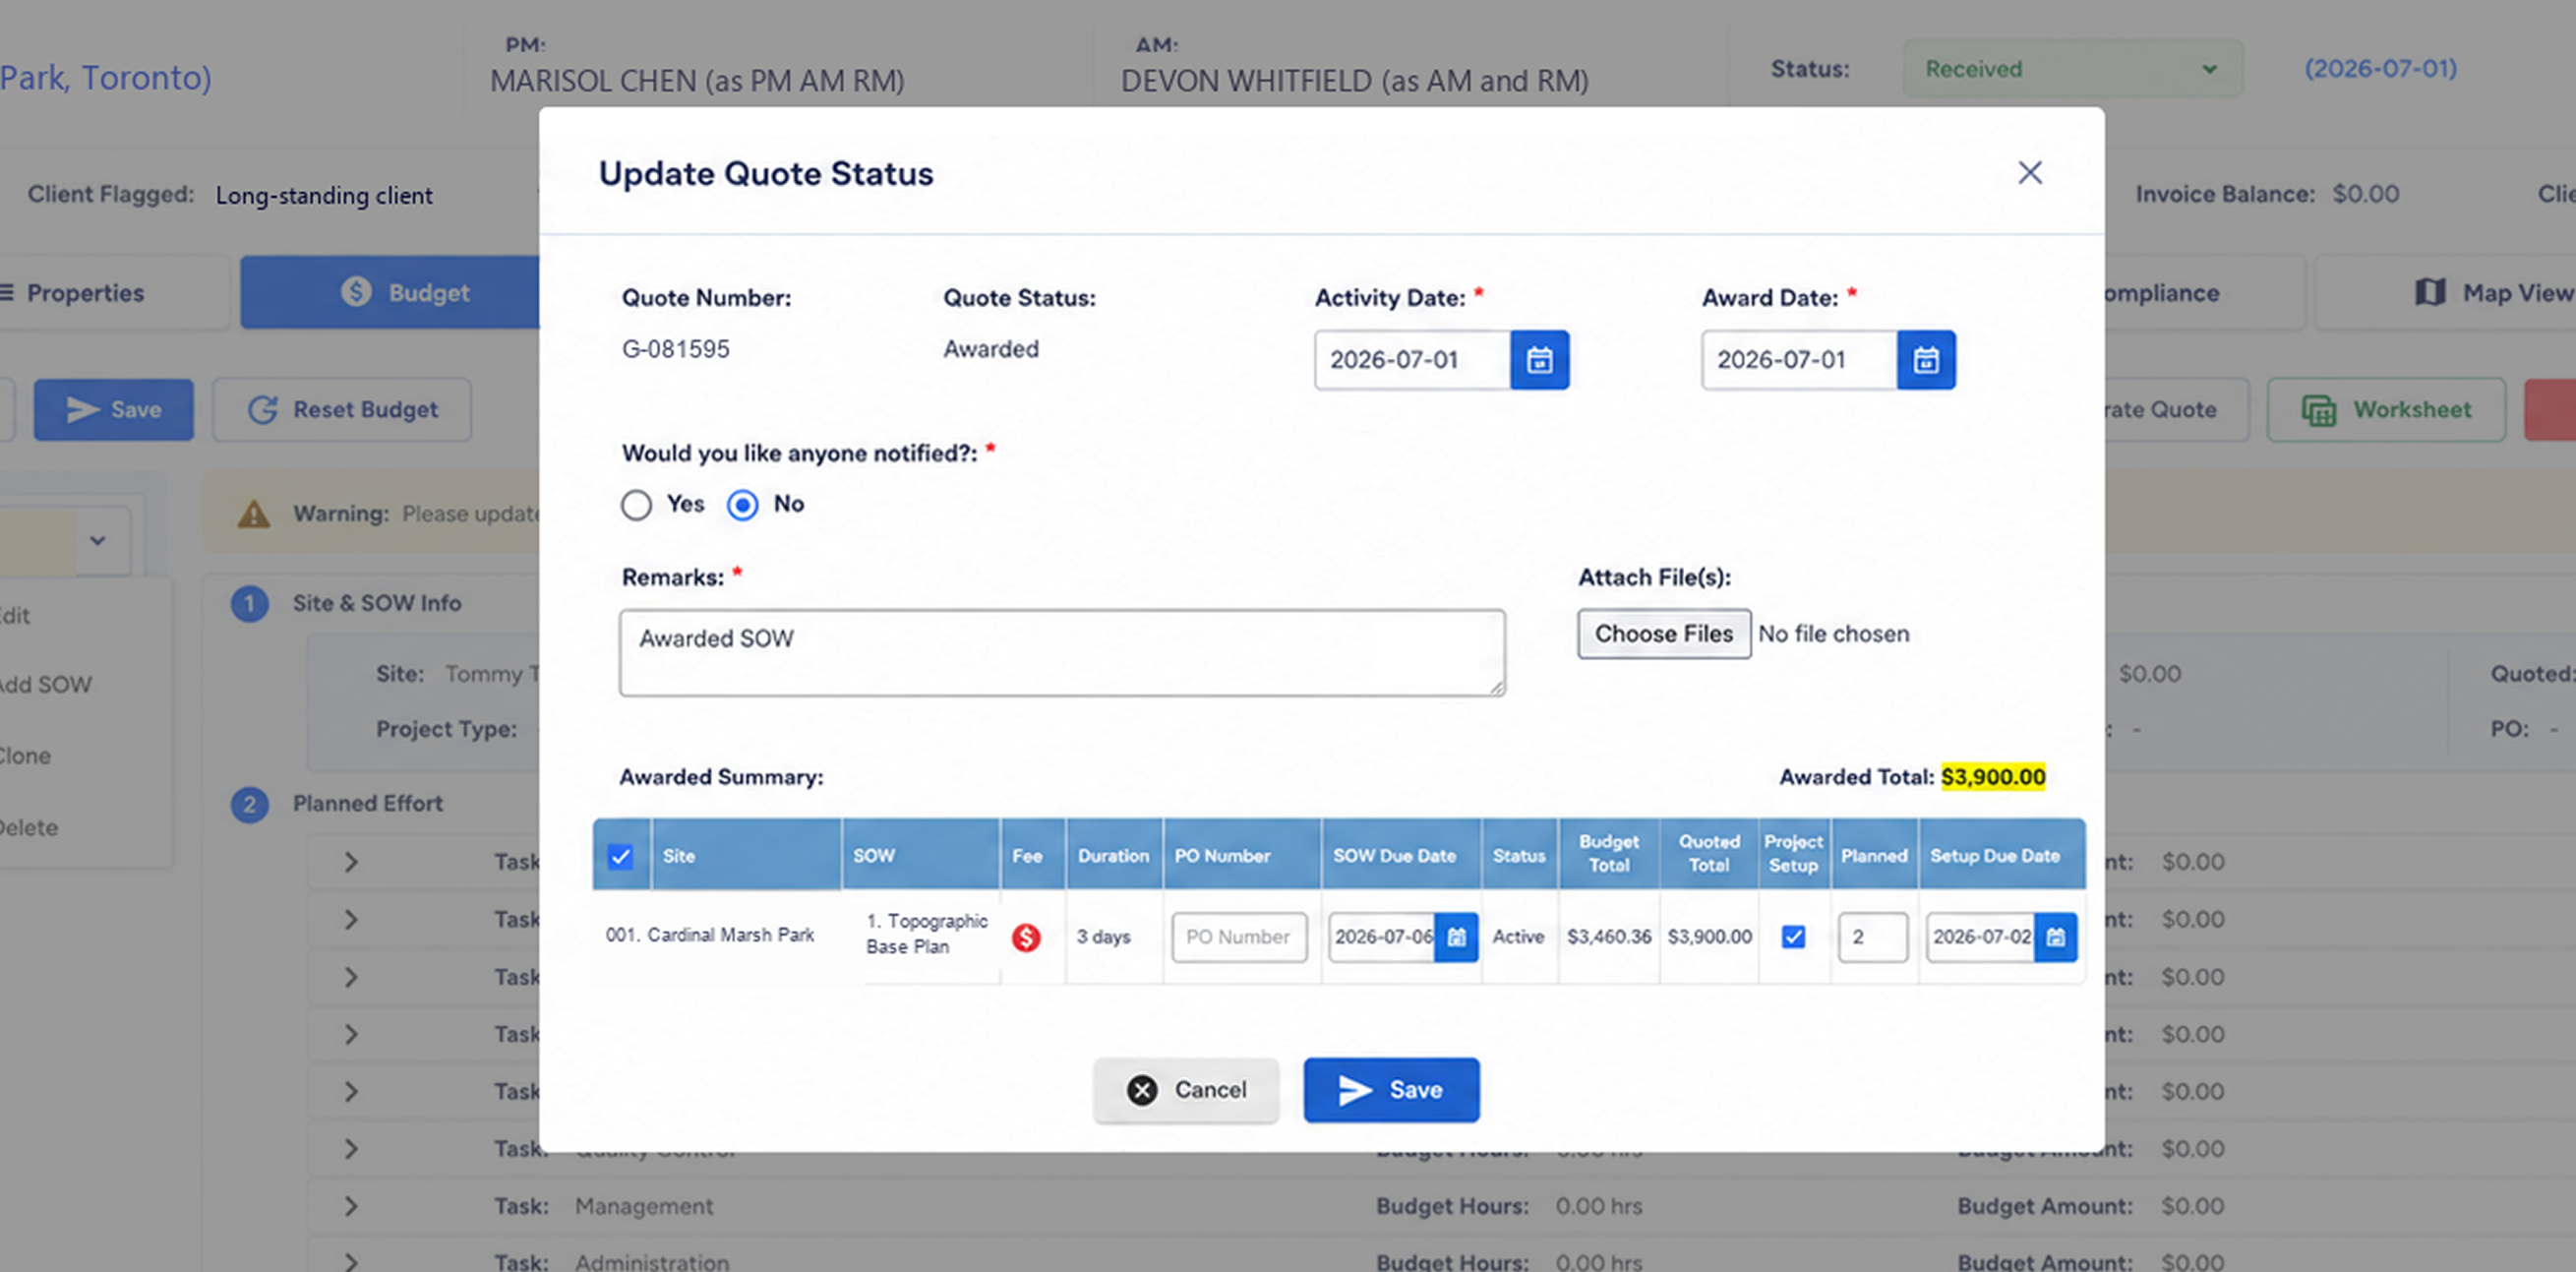Click the Activity Date input field
Image resolution: width=2576 pixels, height=1272 pixels.
click(1412, 360)
